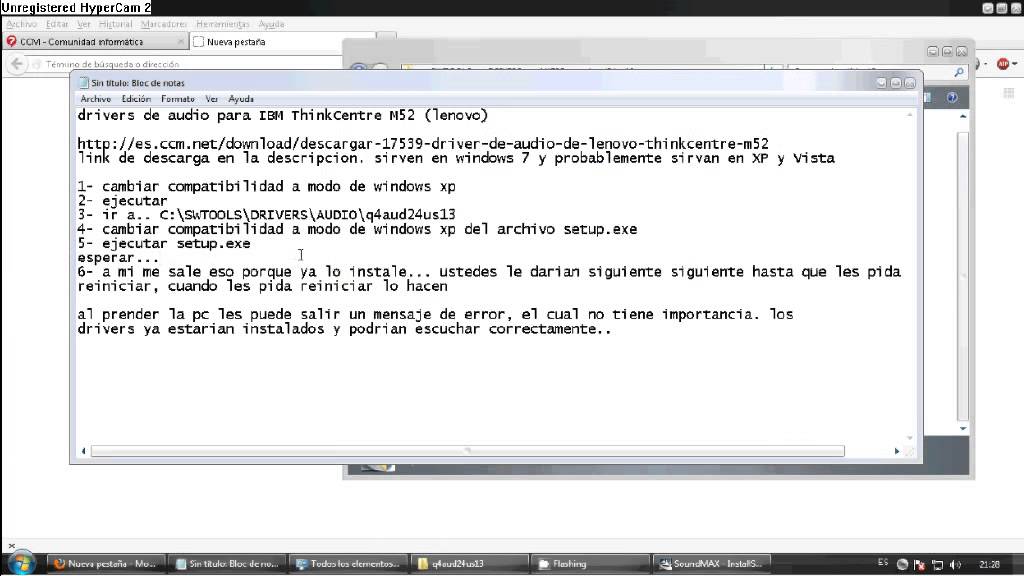
Task: Click the 'esperar...' line
Action: point(118,258)
